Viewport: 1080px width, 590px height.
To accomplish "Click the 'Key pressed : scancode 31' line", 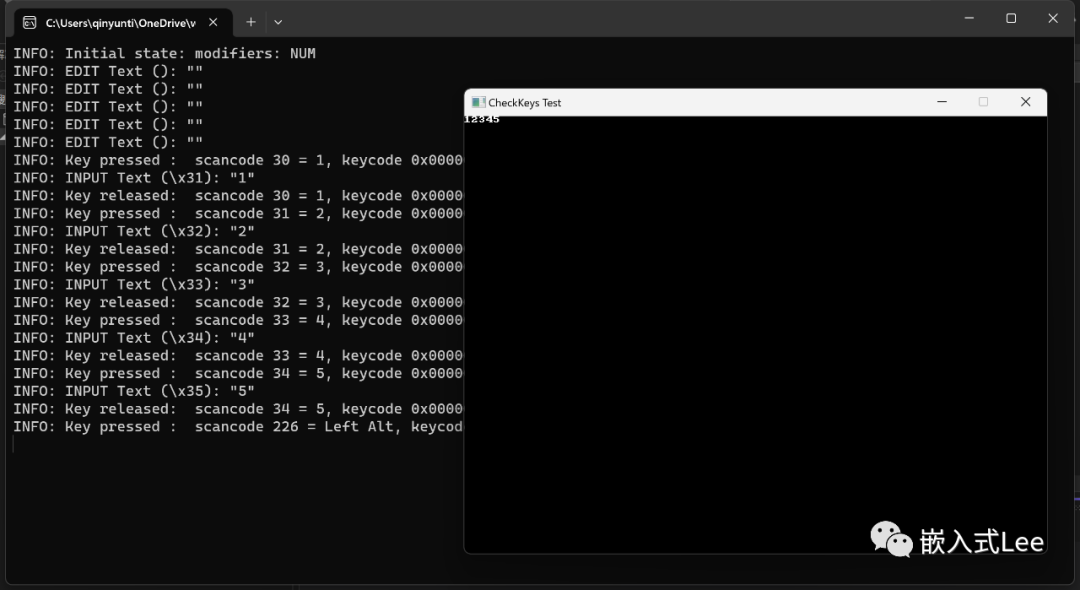I will [x=238, y=213].
